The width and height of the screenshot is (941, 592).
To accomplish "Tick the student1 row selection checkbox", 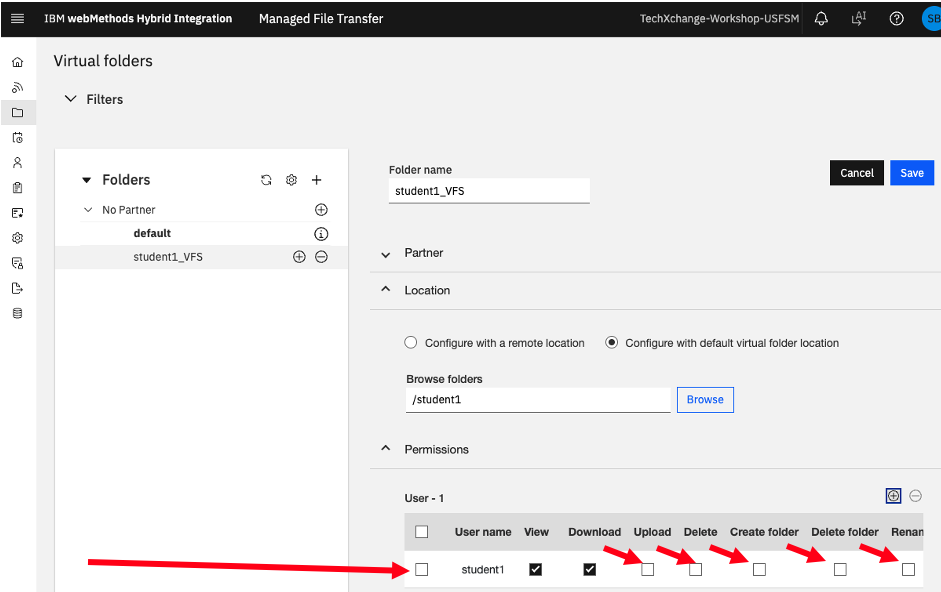I will point(422,569).
